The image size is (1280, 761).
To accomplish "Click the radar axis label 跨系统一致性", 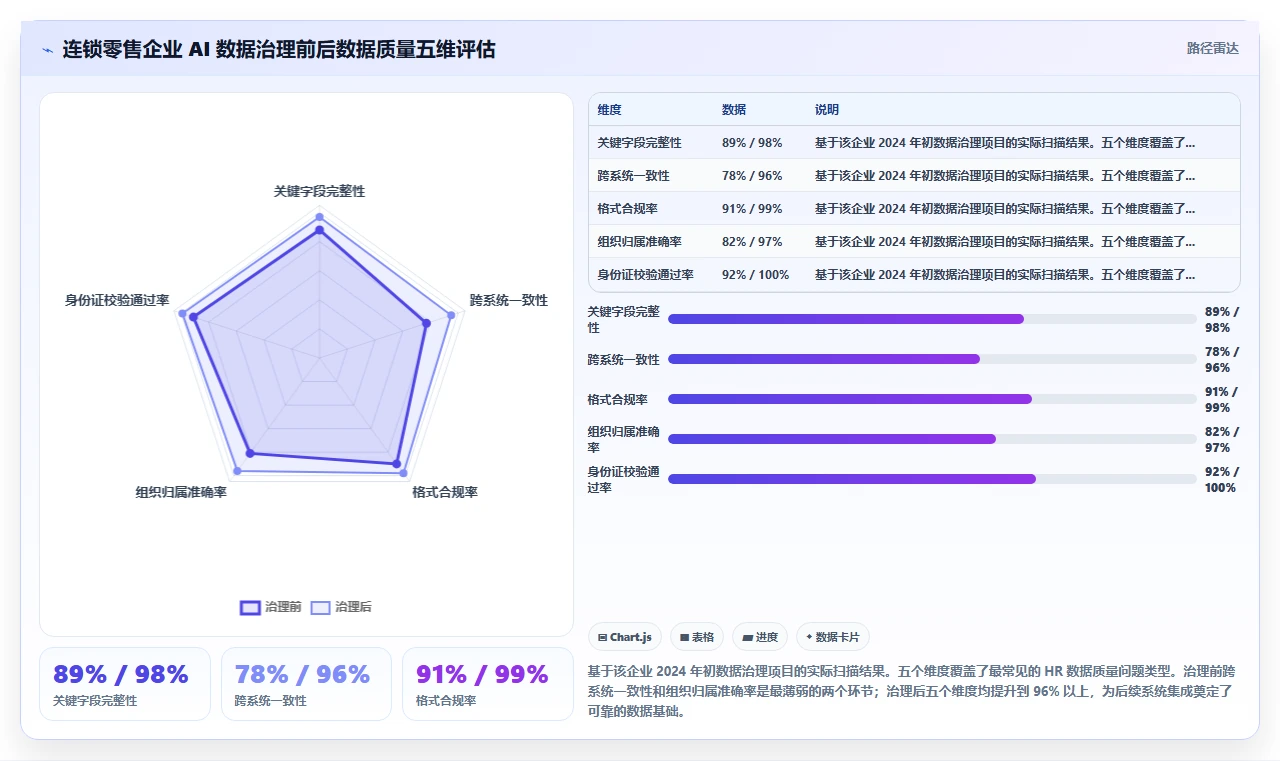I will 509,300.
